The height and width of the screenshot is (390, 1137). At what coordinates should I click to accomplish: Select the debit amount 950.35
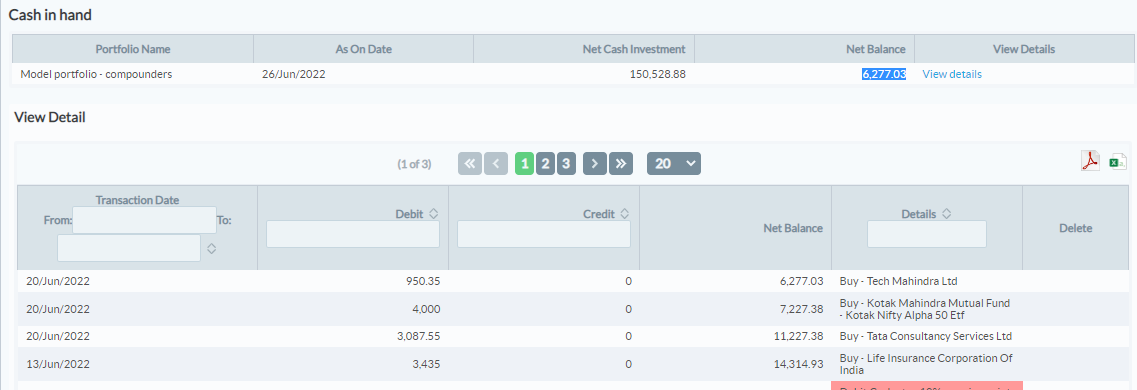click(x=422, y=281)
